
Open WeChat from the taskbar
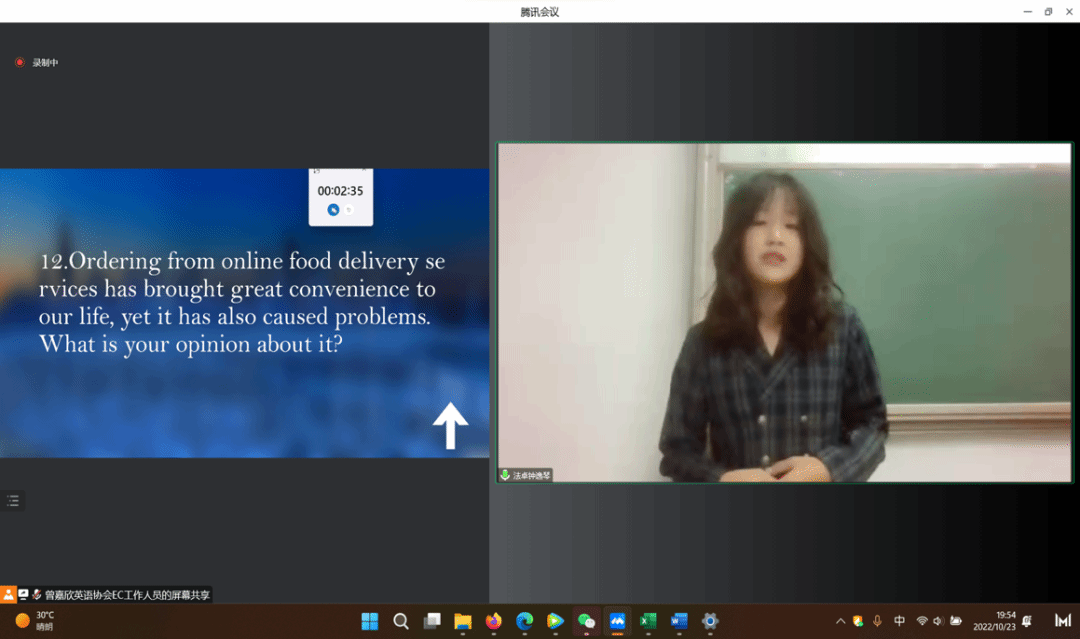586,621
